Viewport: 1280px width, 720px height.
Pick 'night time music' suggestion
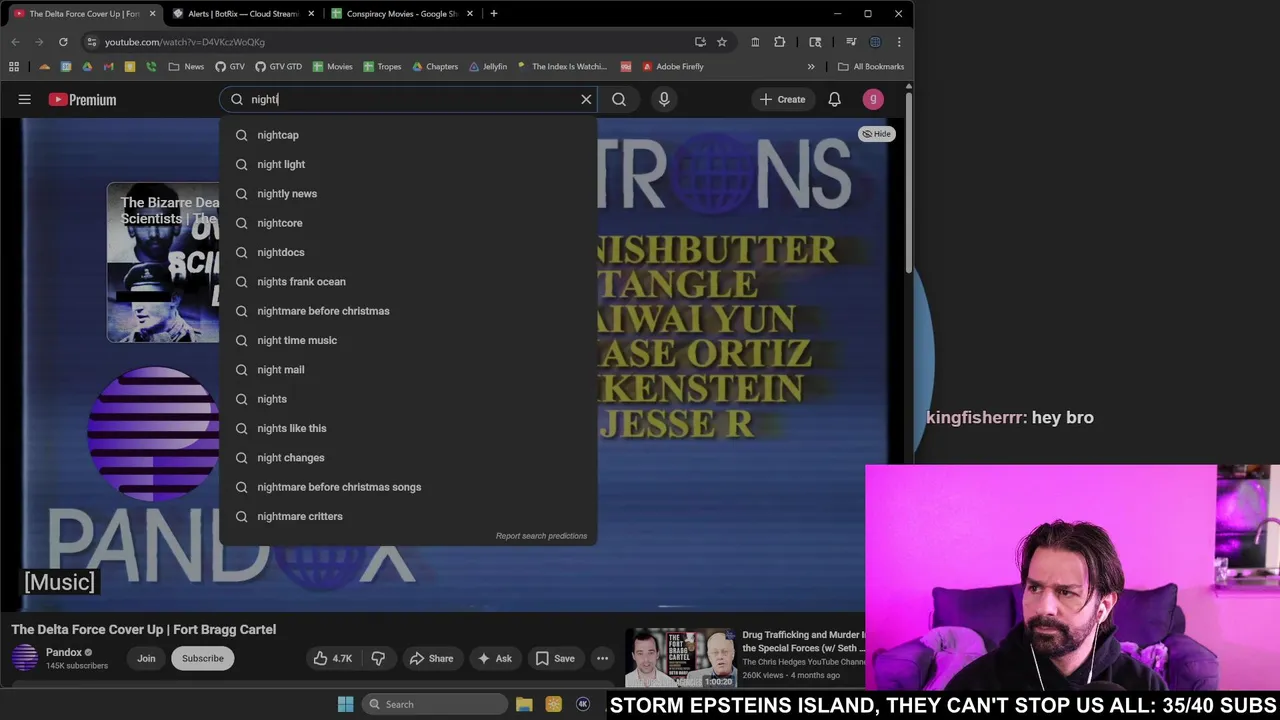[408, 340]
